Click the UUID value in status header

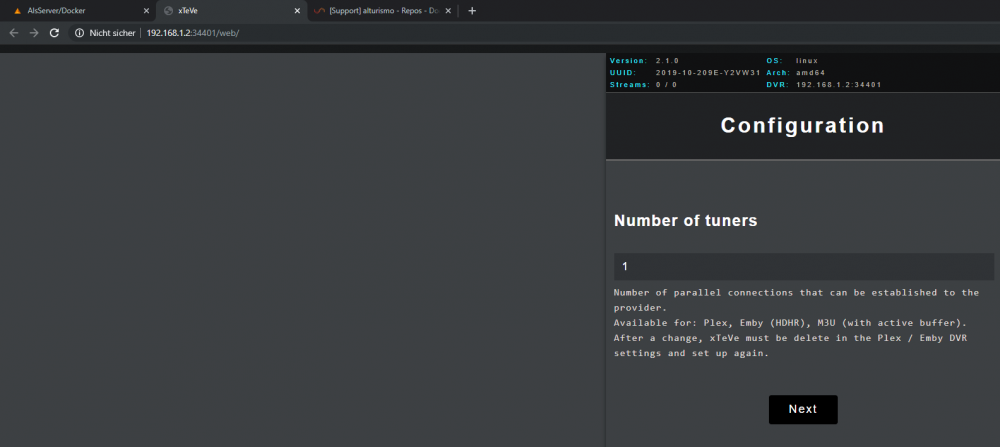tap(708, 73)
